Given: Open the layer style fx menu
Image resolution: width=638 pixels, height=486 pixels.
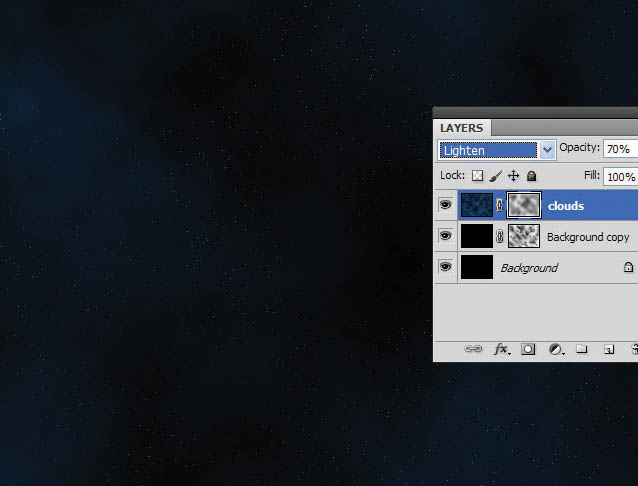Looking at the screenshot, I should click(x=501, y=350).
